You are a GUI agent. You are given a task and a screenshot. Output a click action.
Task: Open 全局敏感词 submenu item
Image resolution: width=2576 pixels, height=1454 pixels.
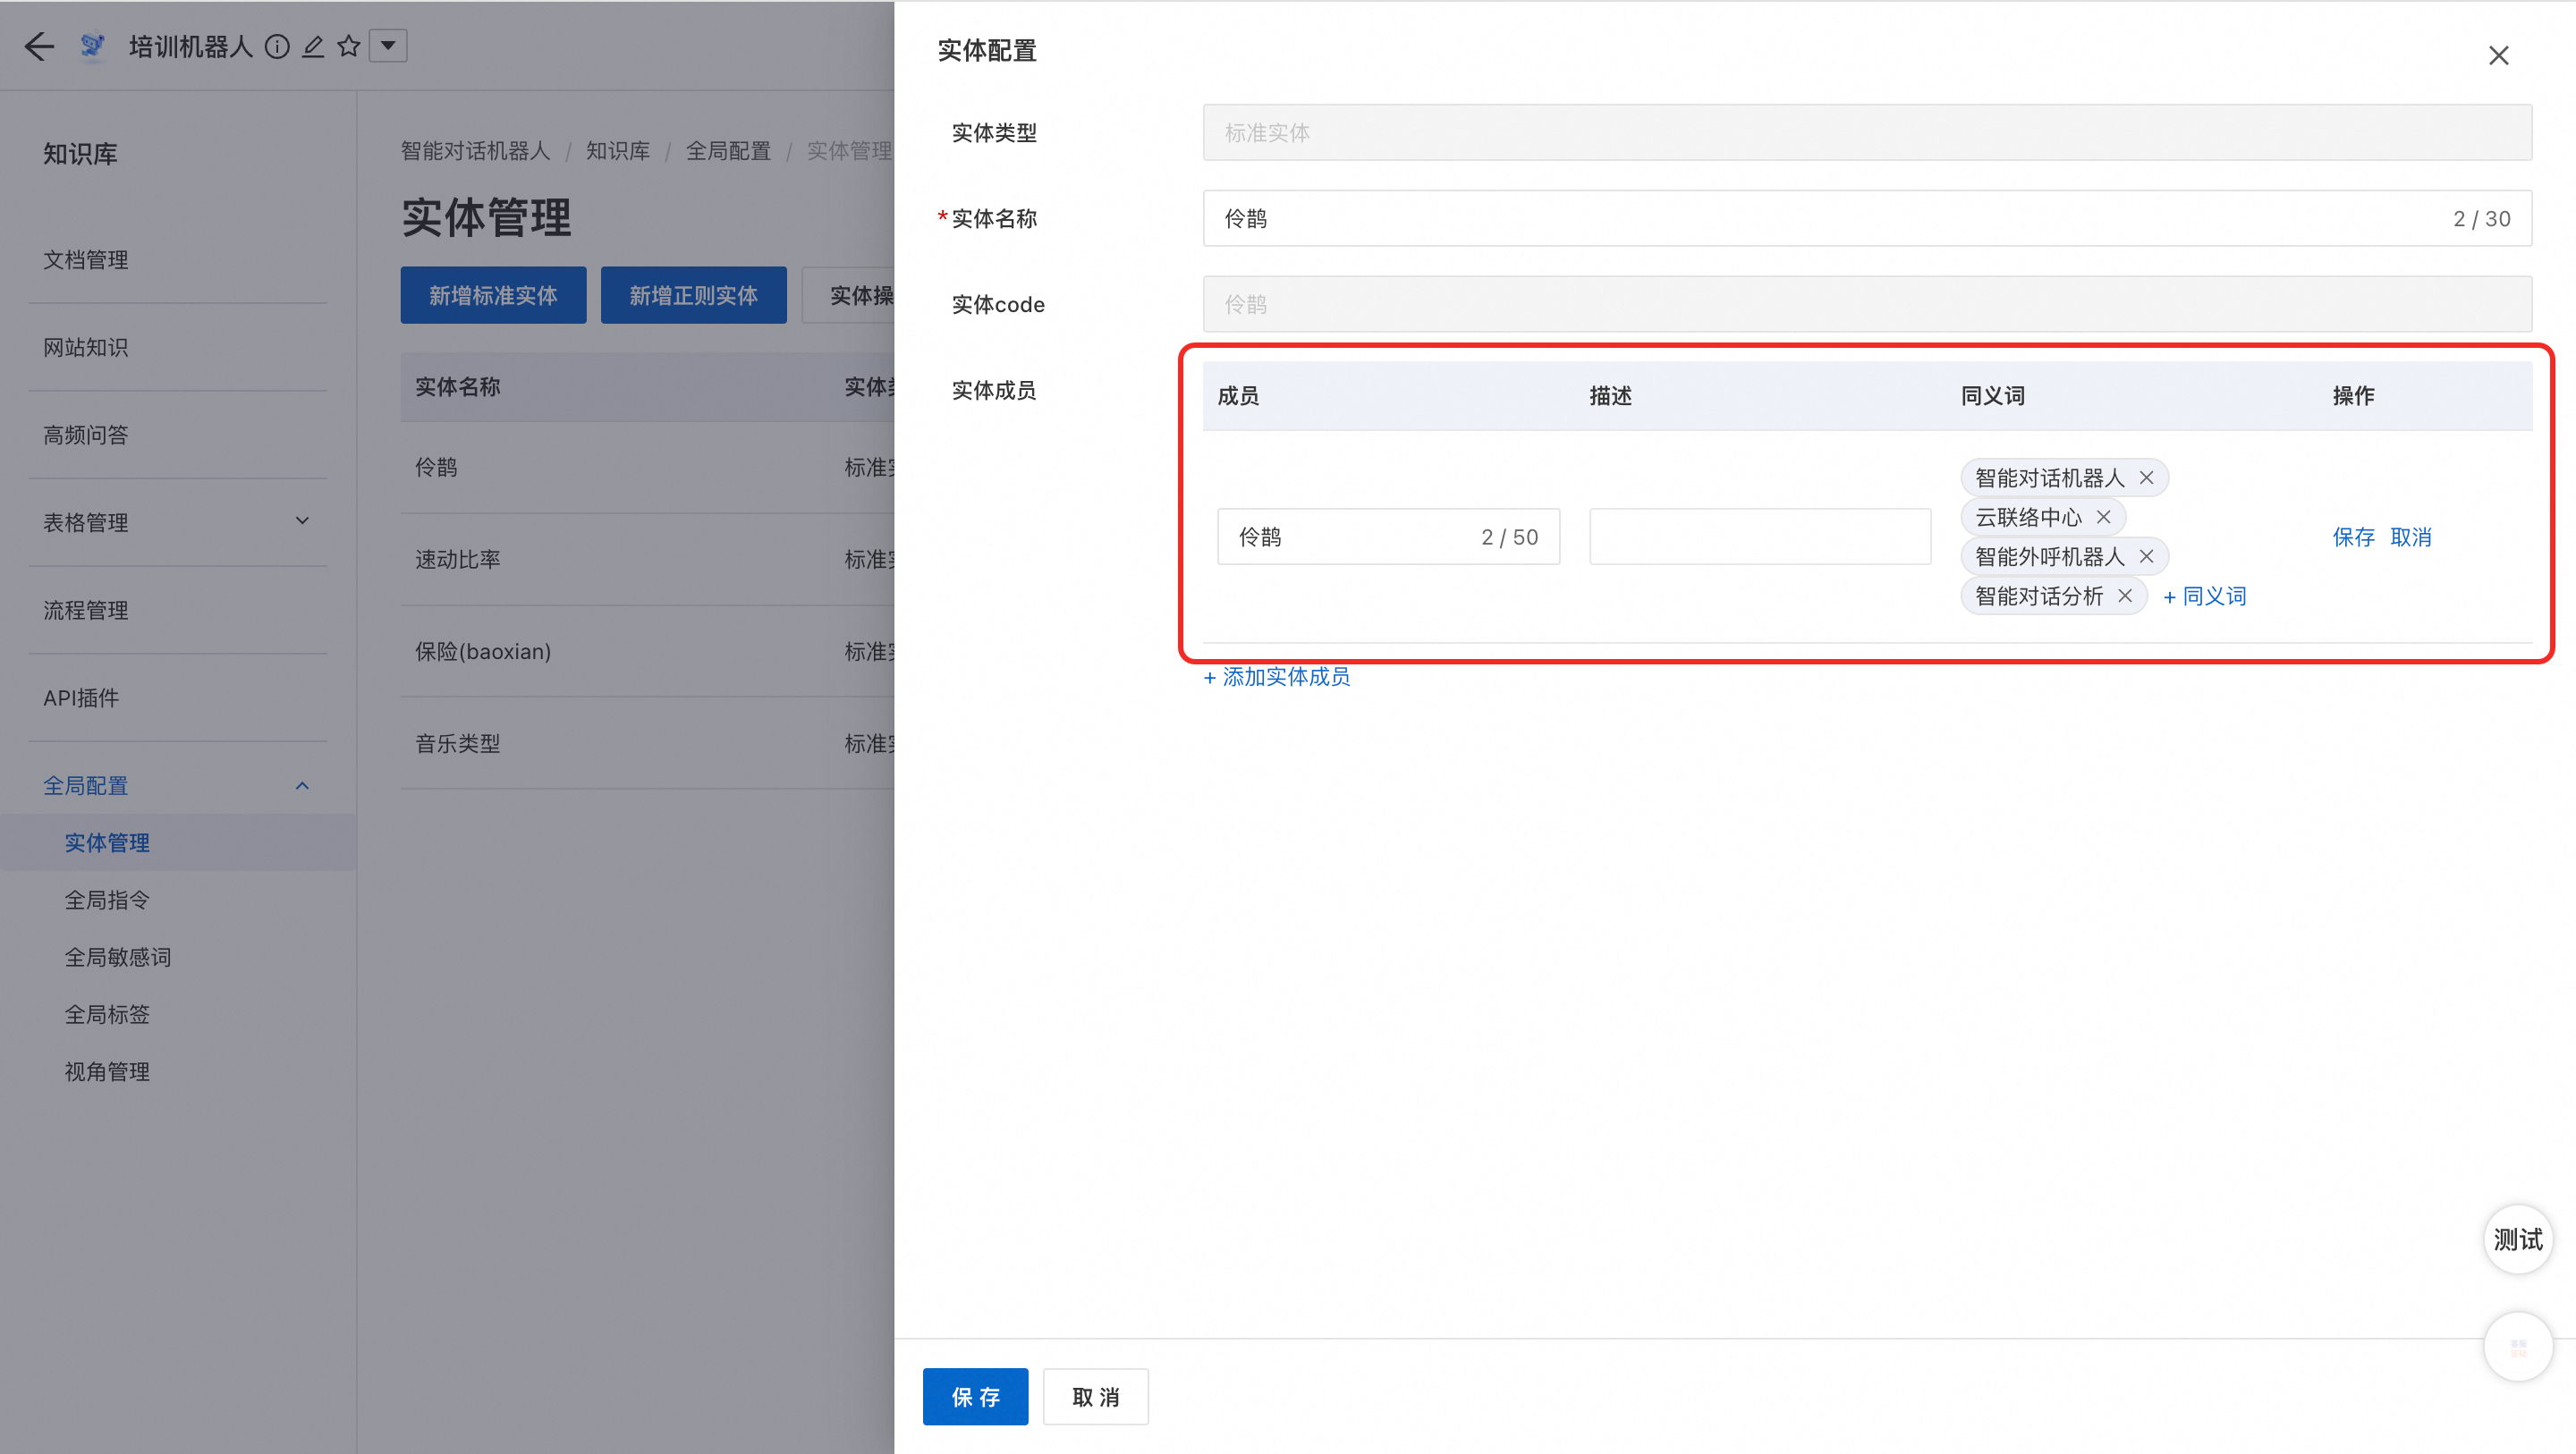[118, 957]
